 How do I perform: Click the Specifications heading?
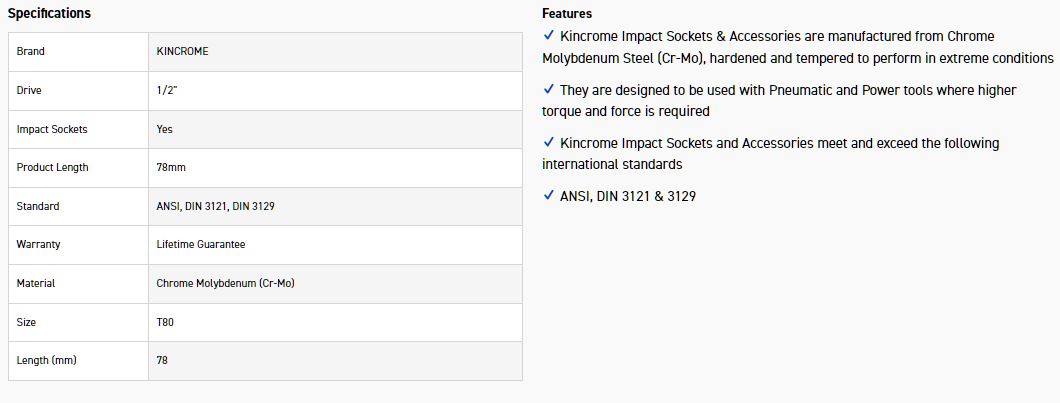(50, 13)
